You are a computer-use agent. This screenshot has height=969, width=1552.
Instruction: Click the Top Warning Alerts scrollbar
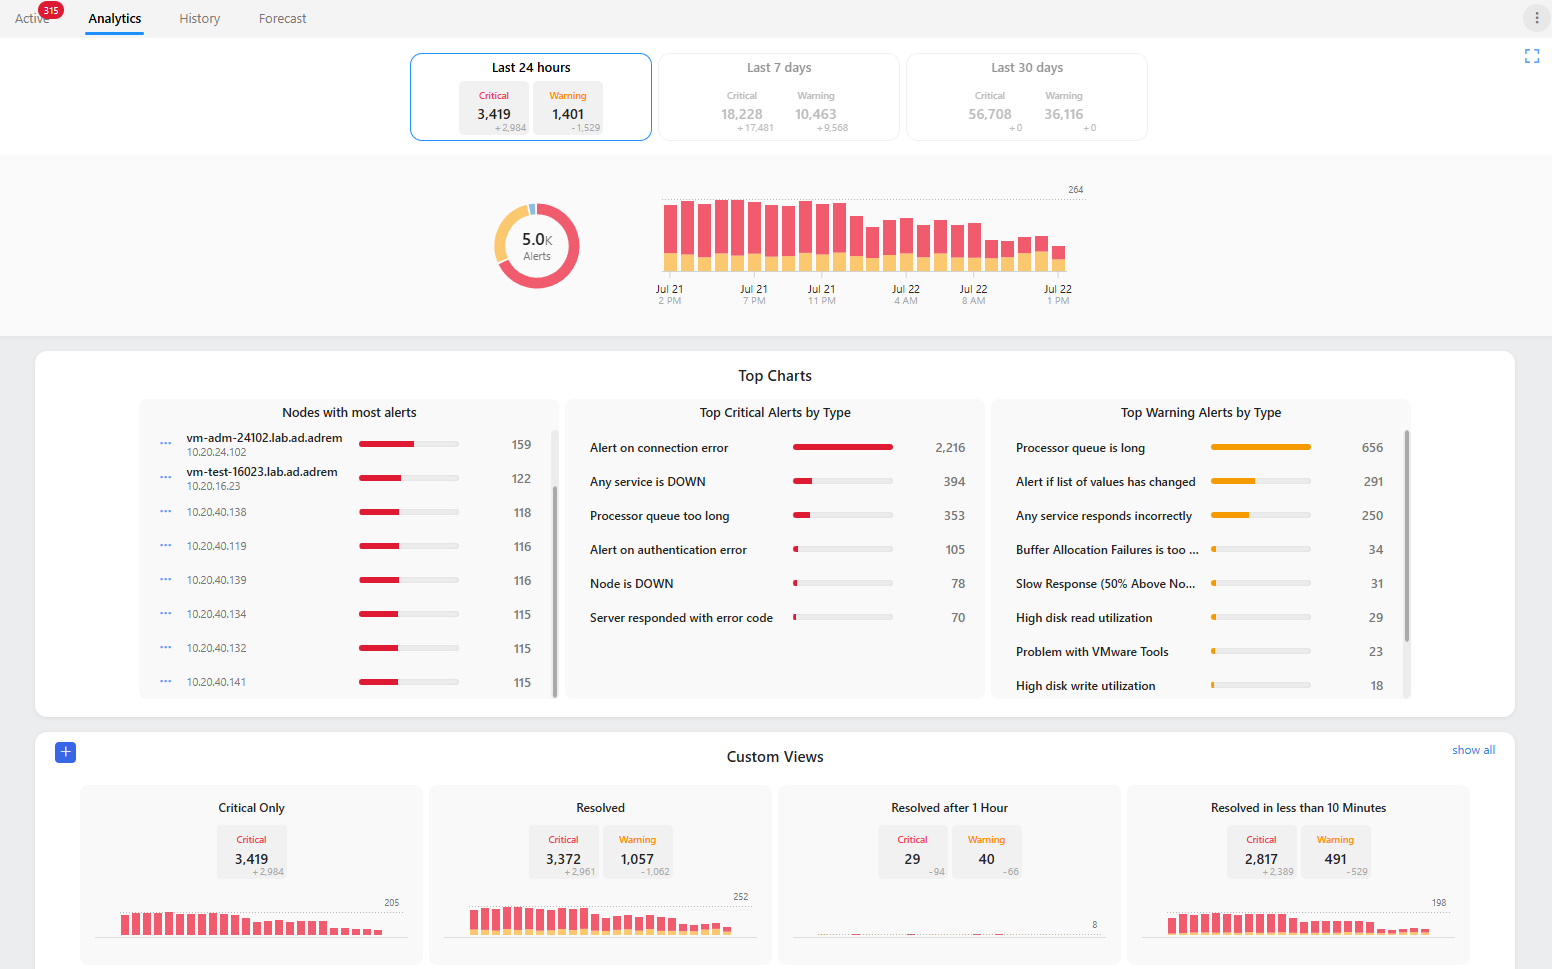pos(1407,536)
